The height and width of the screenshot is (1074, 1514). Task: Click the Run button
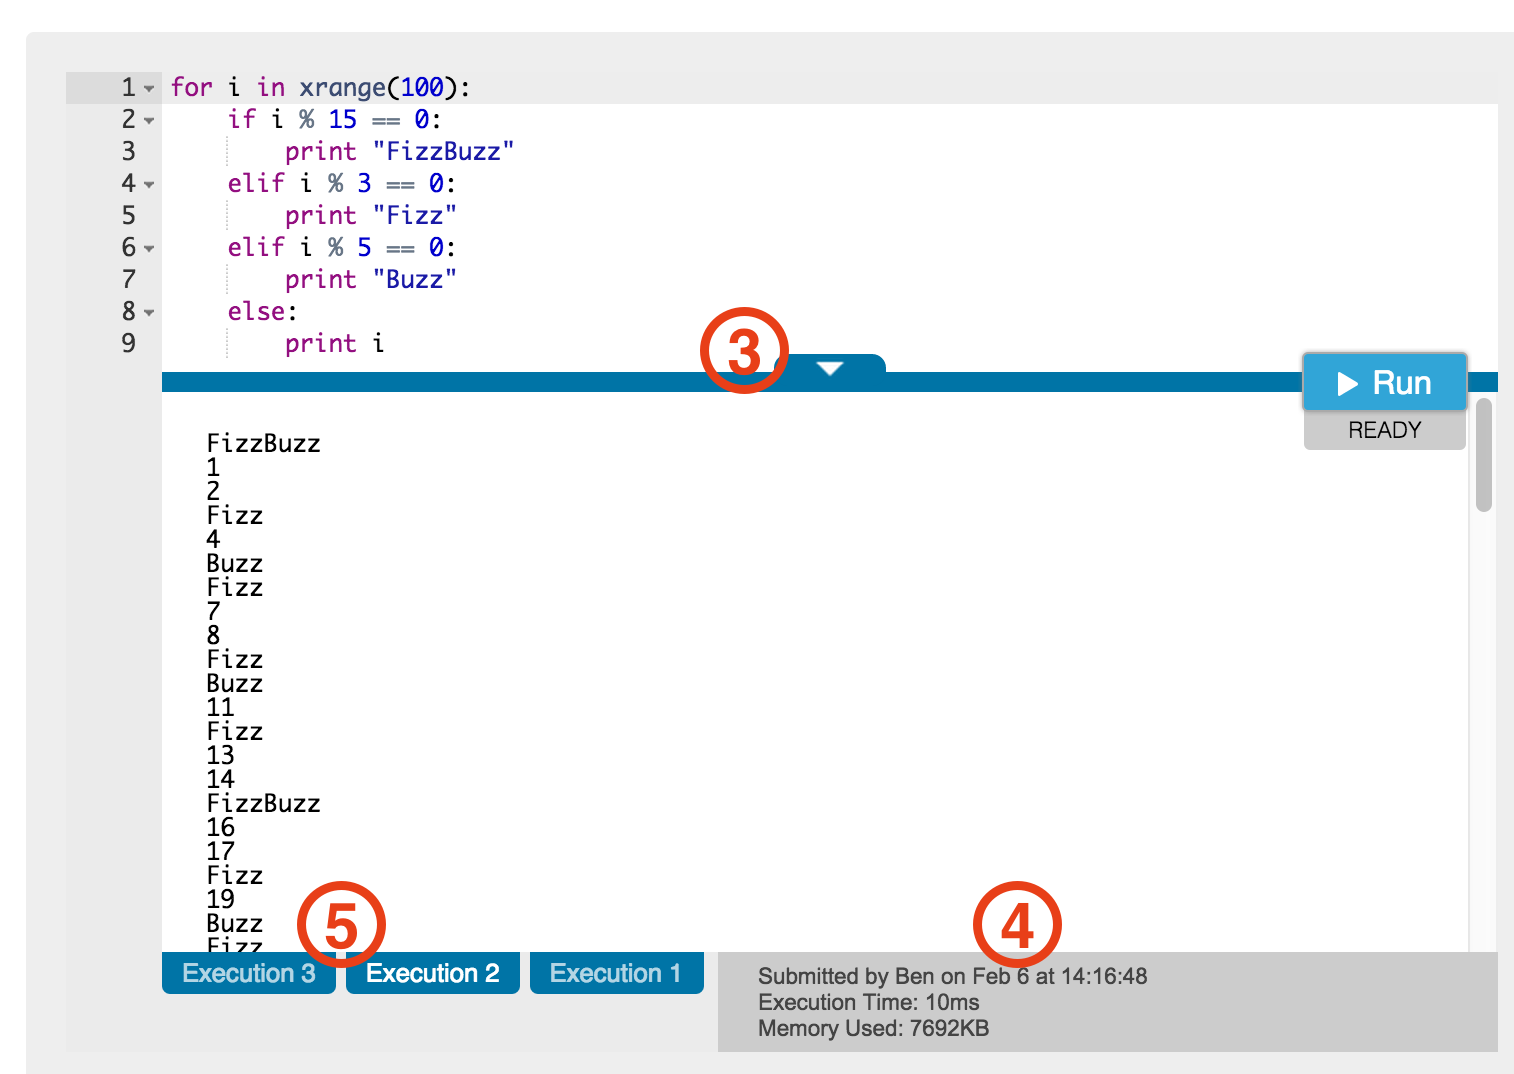(1384, 382)
